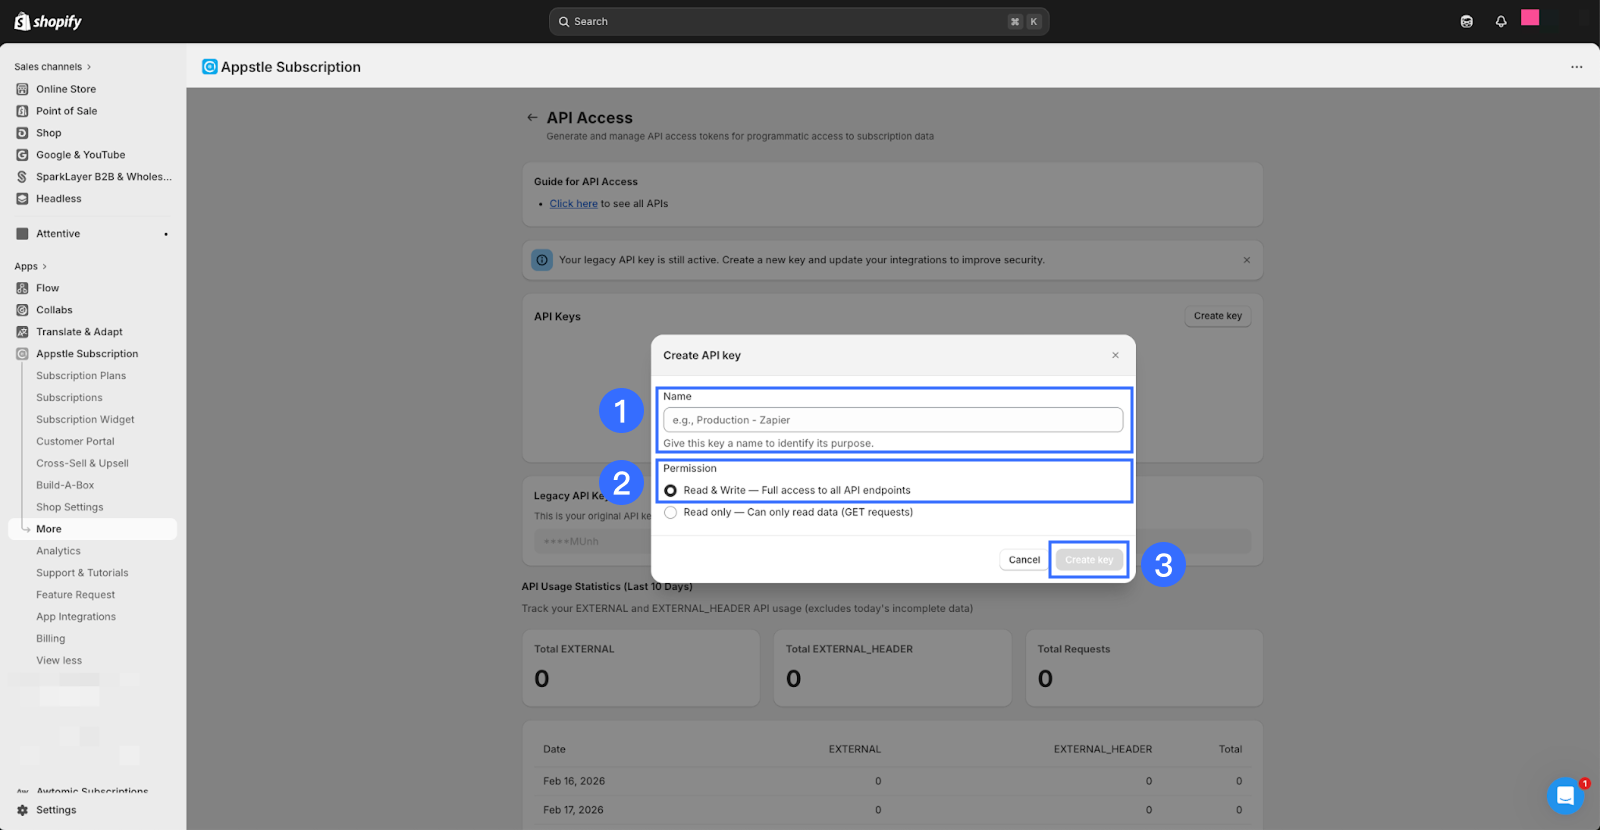Image resolution: width=1600 pixels, height=830 pixels.
Task: Click the key Name input field
Action: click(x=892, y=420)
